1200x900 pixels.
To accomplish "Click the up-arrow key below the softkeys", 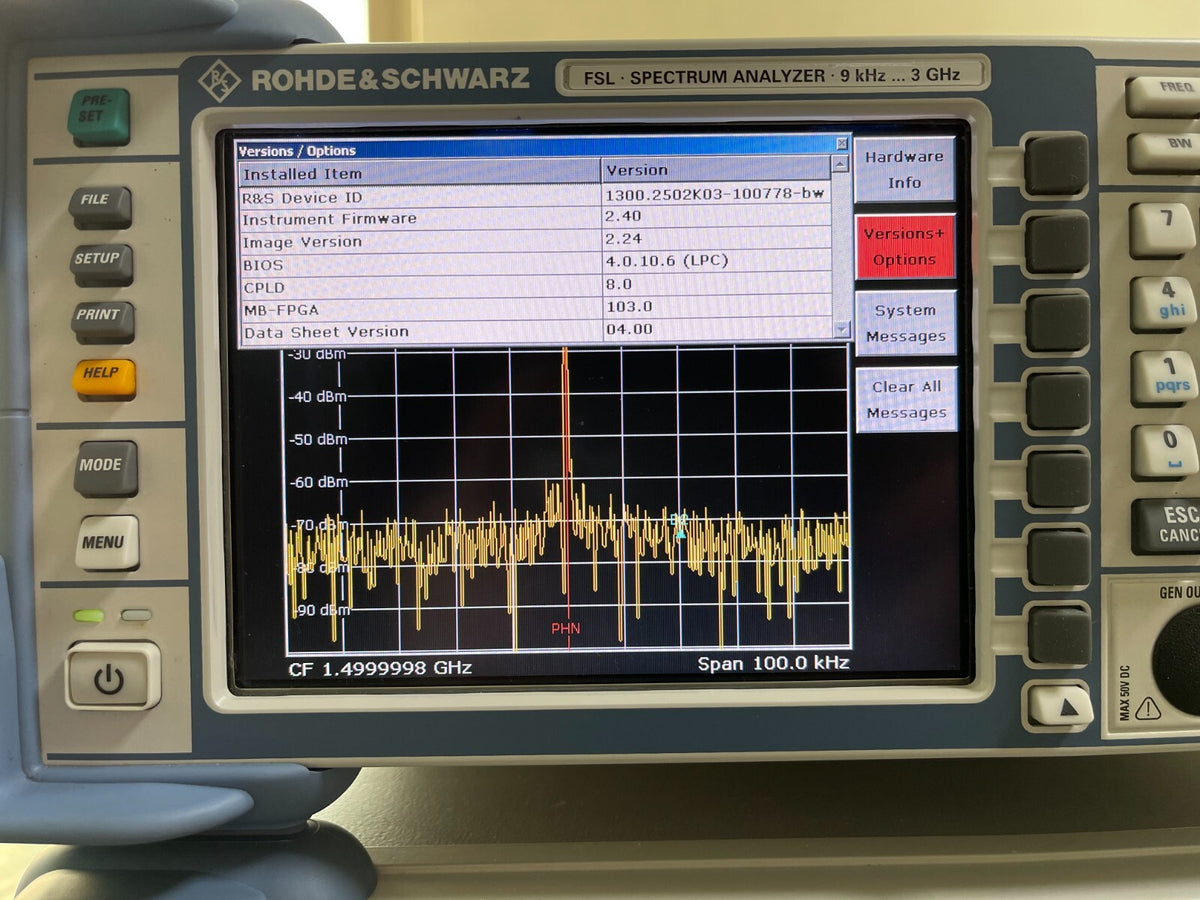I will (x=1061, y=706).
